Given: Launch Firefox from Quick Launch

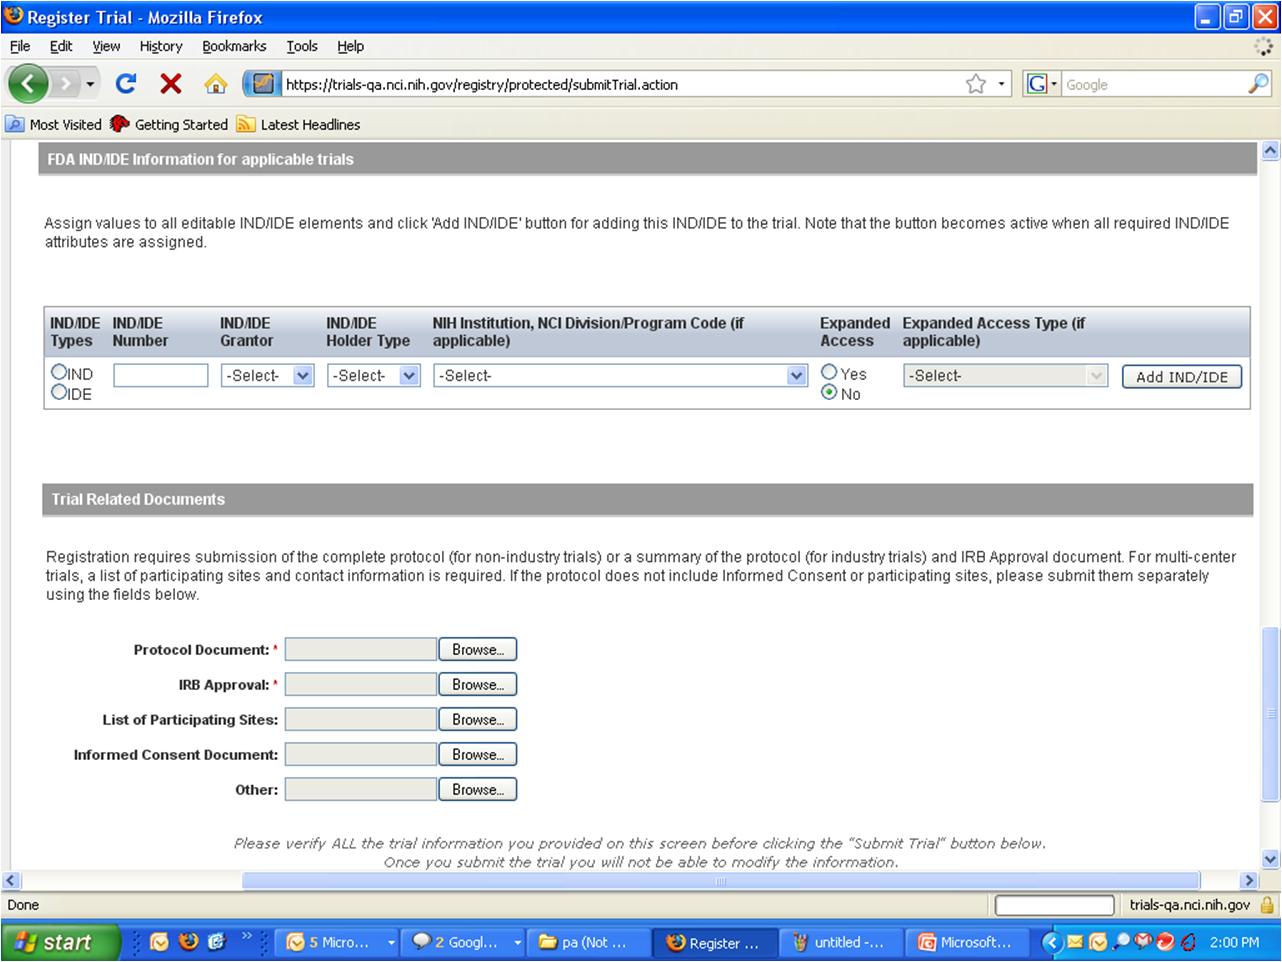Looking at the screenshot, I should pyautogui.click(x=188, y=942).
